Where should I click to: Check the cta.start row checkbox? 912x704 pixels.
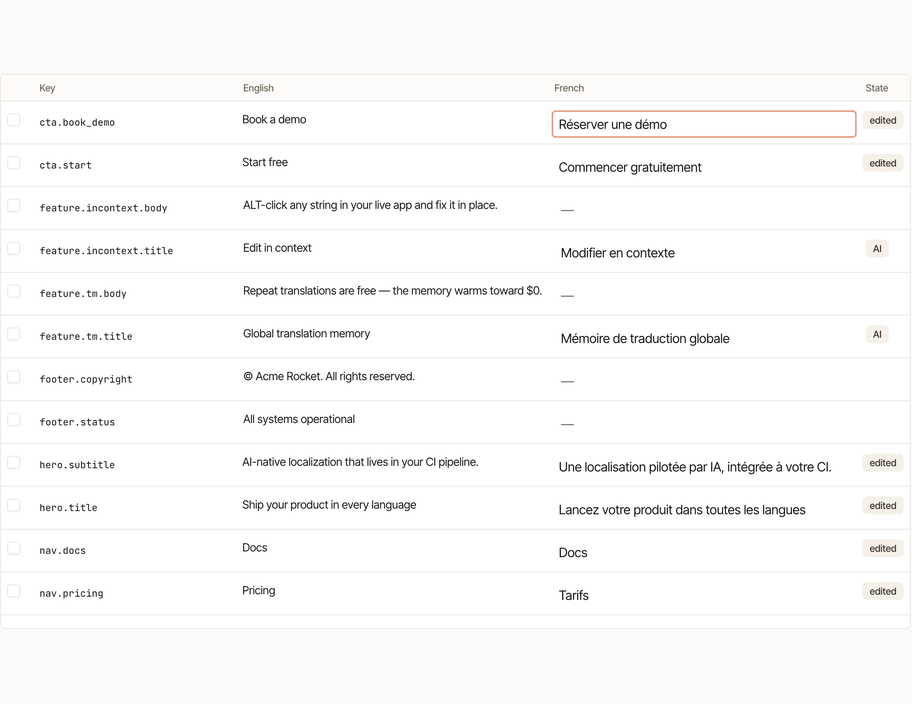coord(14,163)
